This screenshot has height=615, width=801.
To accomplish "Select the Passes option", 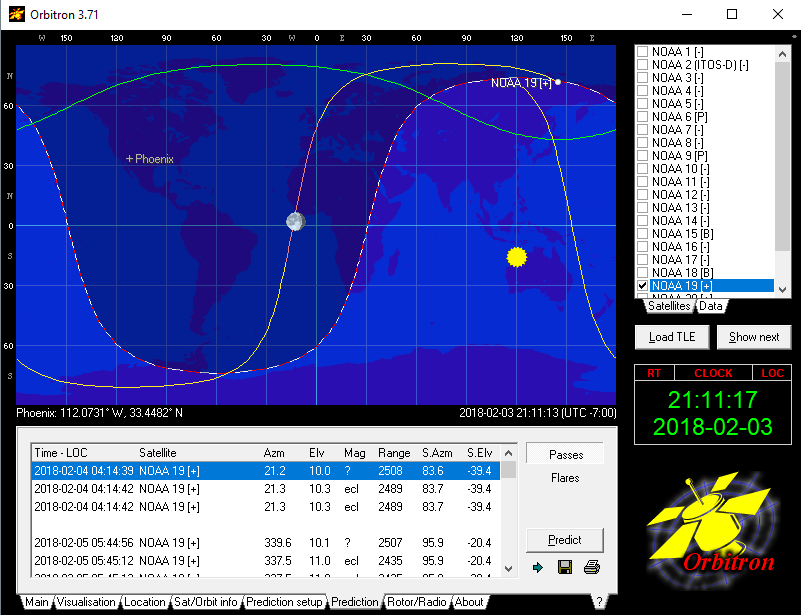I will tap(566, 455).
